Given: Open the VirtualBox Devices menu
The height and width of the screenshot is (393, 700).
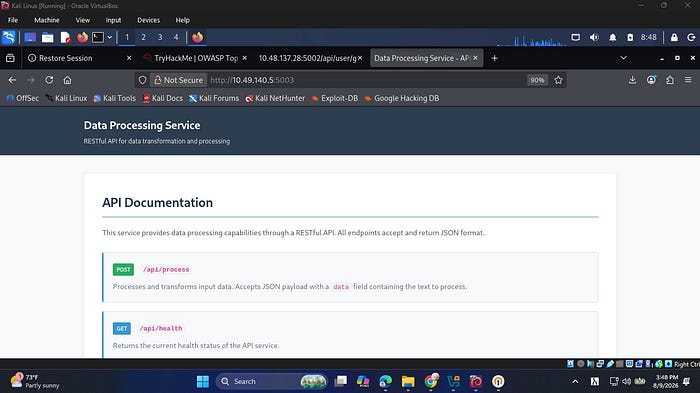Looking at the screenshot, I should [x=148, y=20].
